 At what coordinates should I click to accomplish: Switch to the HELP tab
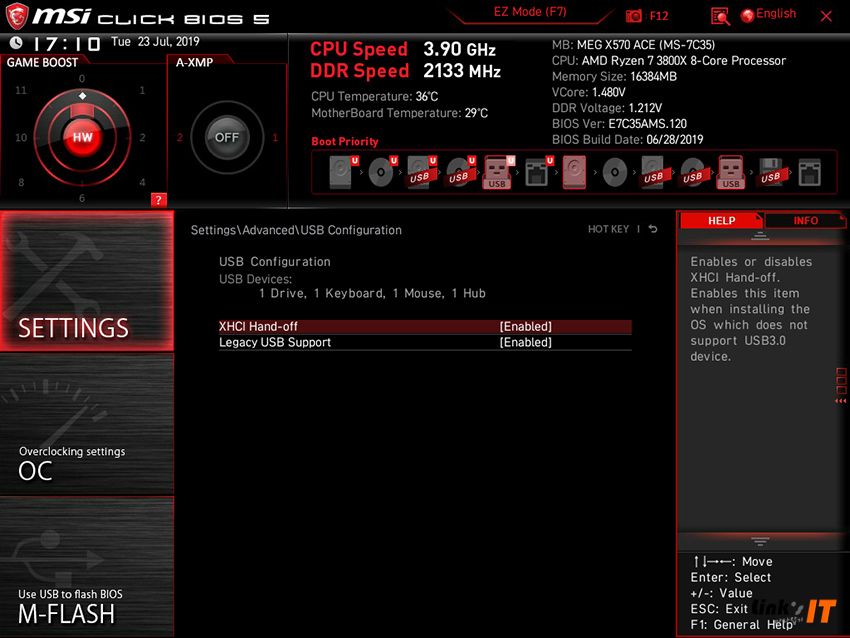point(721,221)
